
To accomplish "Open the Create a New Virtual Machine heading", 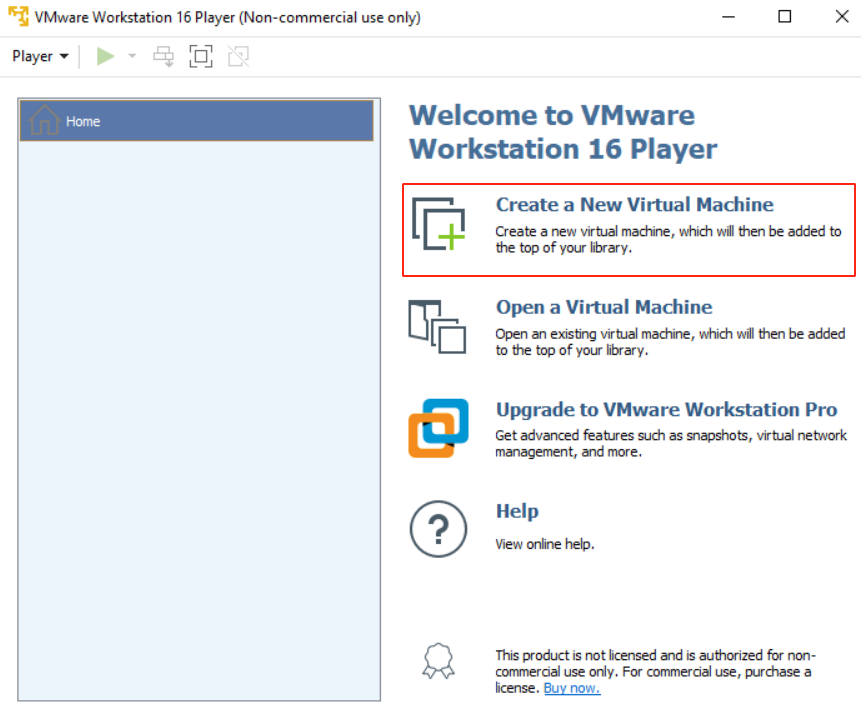I will click(634, 205).
